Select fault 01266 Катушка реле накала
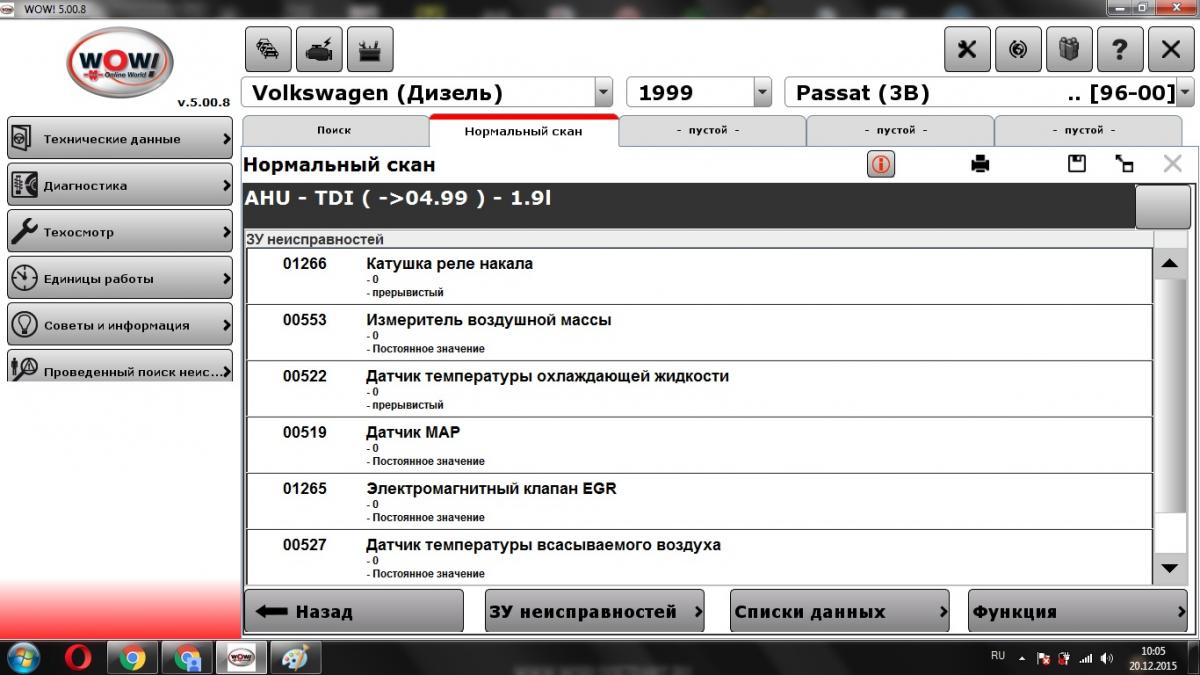 tap(699, 276)
